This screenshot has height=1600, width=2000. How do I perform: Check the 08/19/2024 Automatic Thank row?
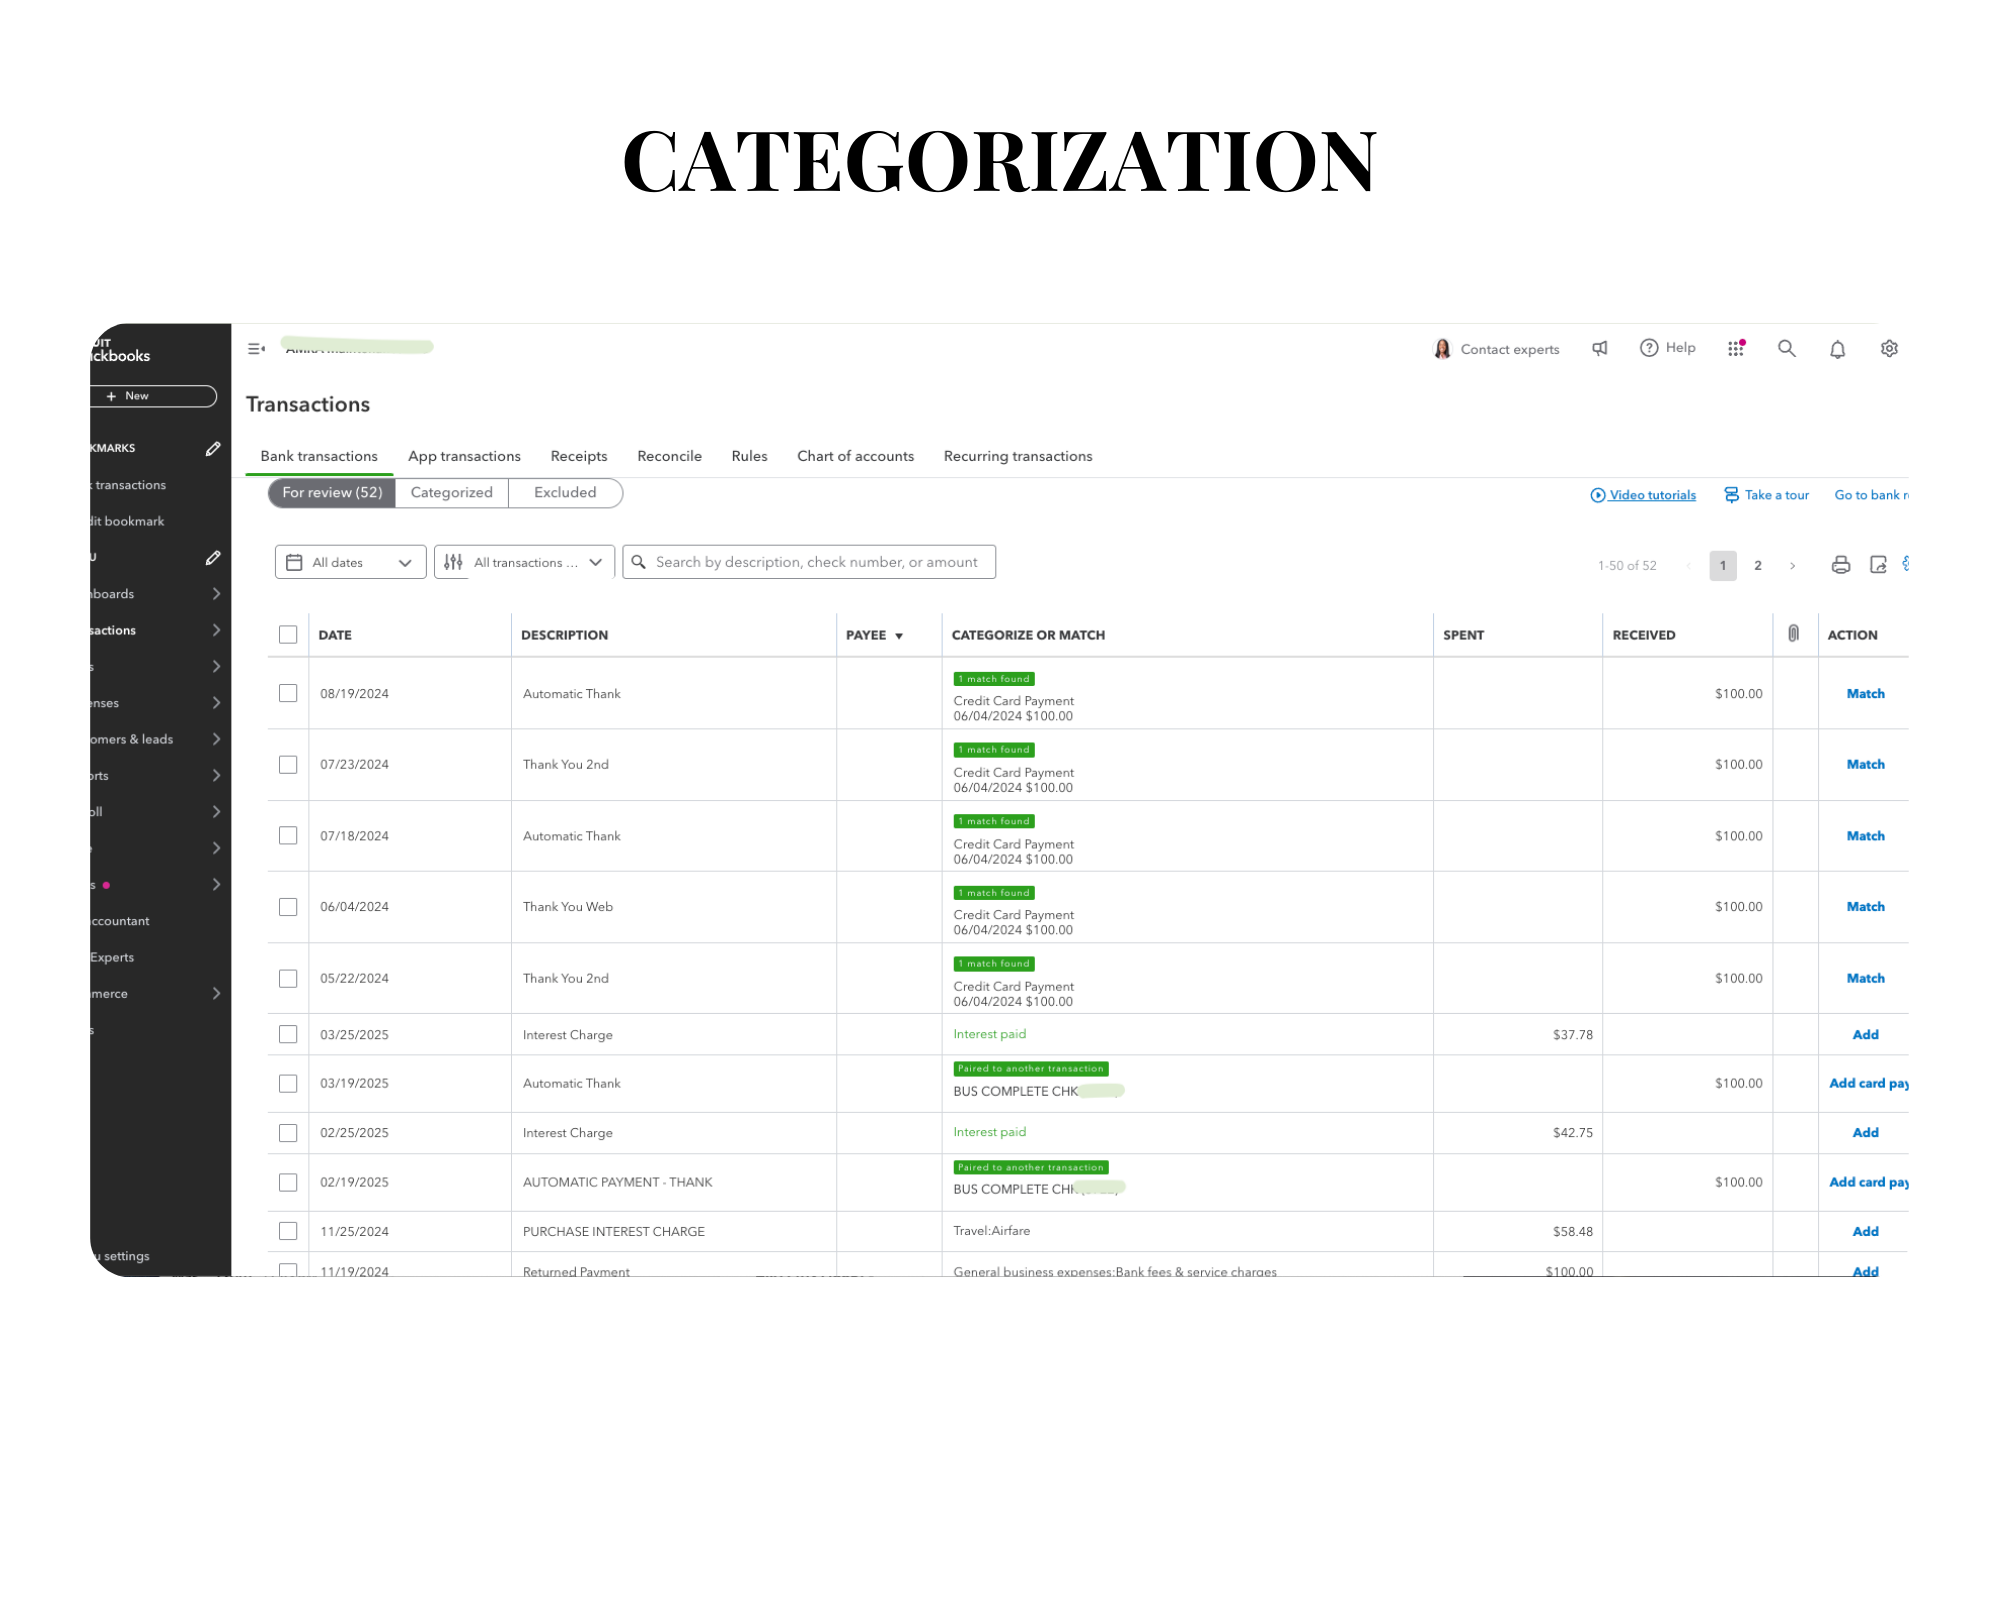pos(288,693)
